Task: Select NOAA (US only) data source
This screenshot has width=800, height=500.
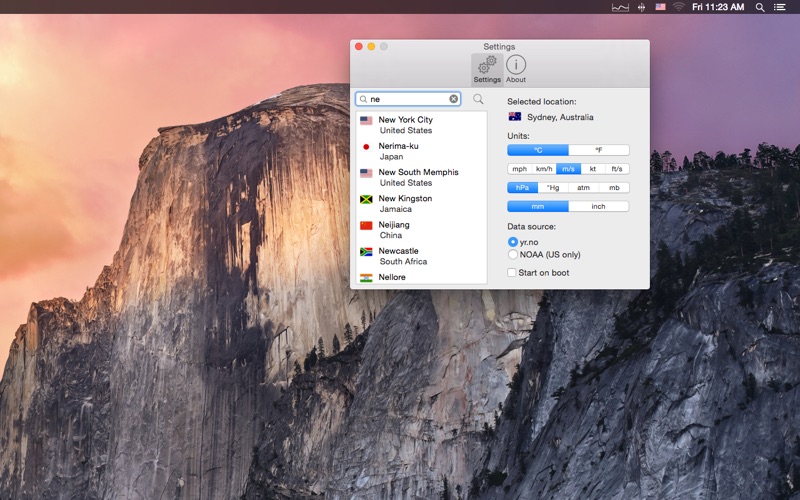Action: [x=513, y=255]
